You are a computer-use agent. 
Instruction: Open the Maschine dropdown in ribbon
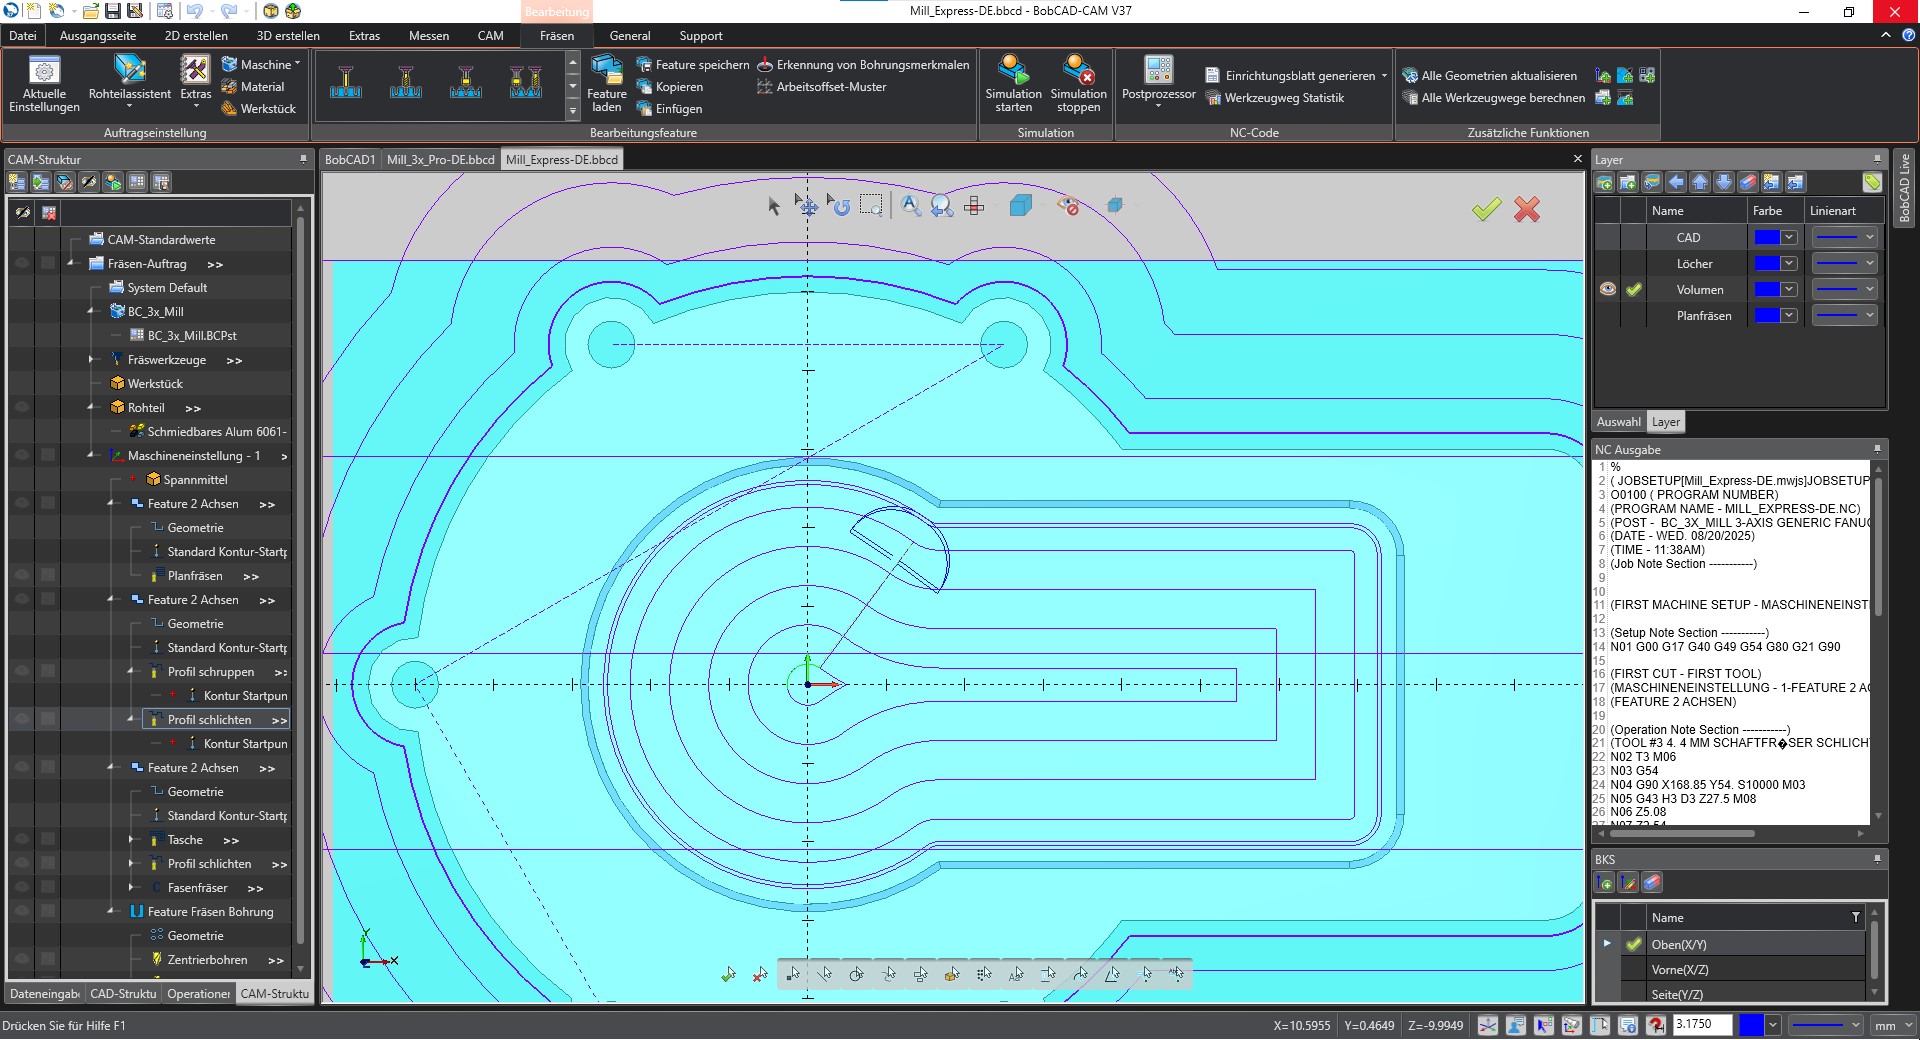point(262,64)
